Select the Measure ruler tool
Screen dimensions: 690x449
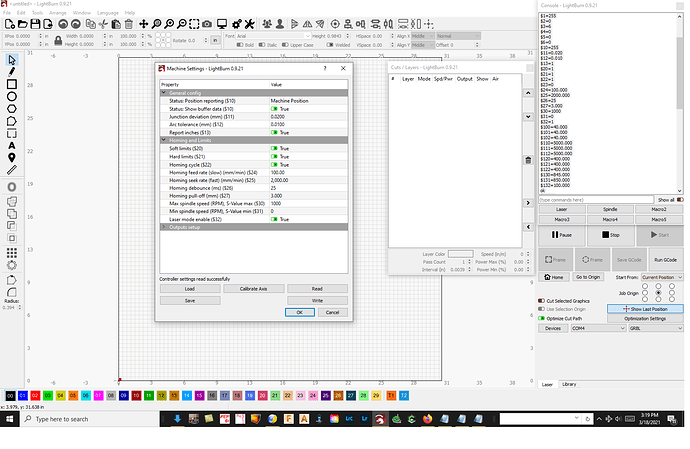point(12,170)
